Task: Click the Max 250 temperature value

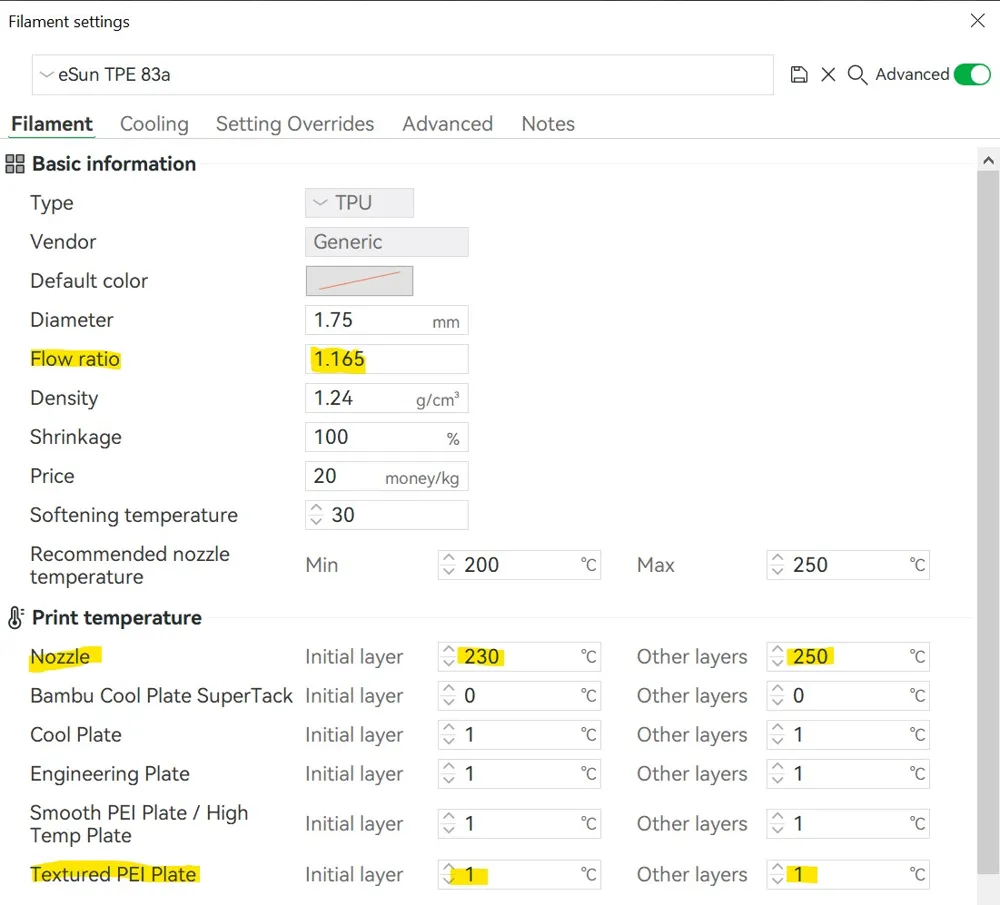Action: tap(810, 564)
